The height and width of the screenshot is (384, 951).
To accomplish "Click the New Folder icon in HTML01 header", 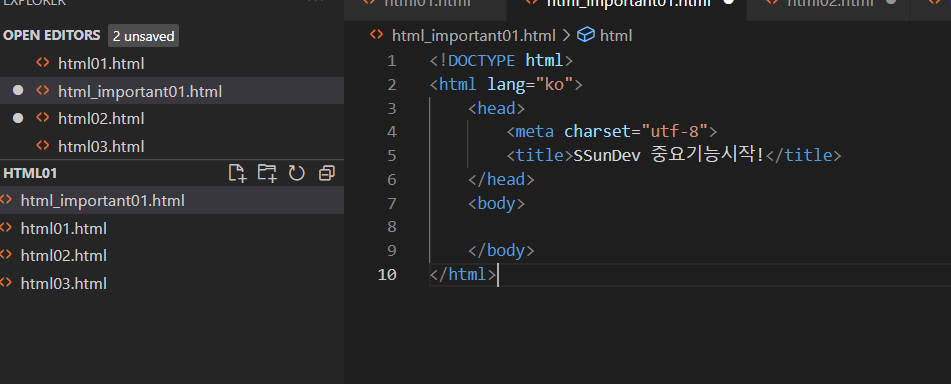I will click(x=267, y=173).
